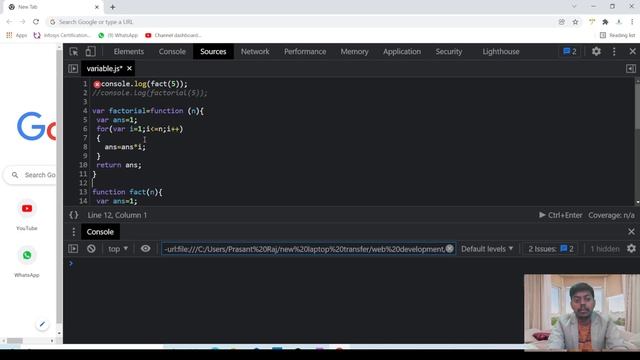640x360 pixels.
Task: Open the top context dropdown
Action: tap(118, 249)
